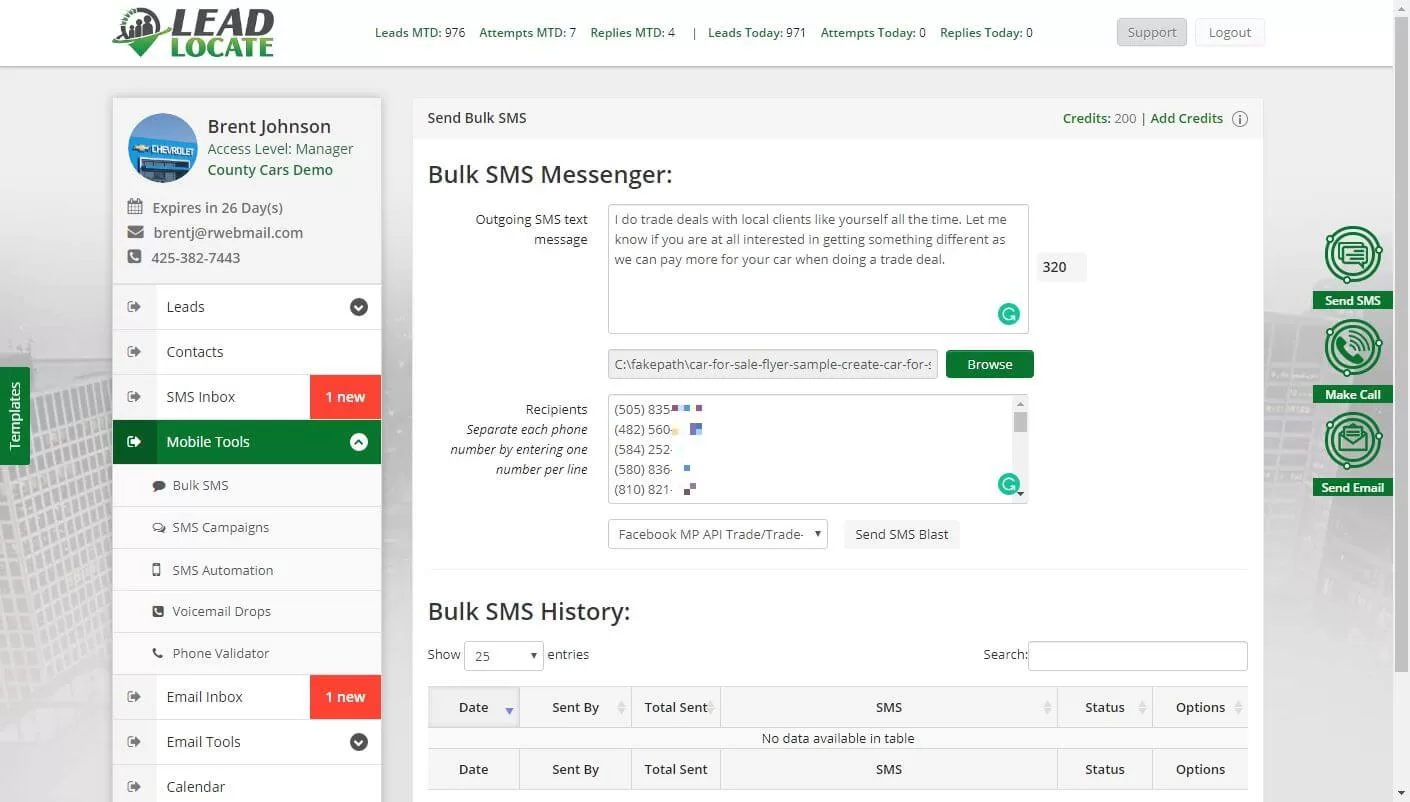Viewport: 1410px width, 802px height.
Task: Open Bulk SMS submenu item
Action: (x=247, y=485)
